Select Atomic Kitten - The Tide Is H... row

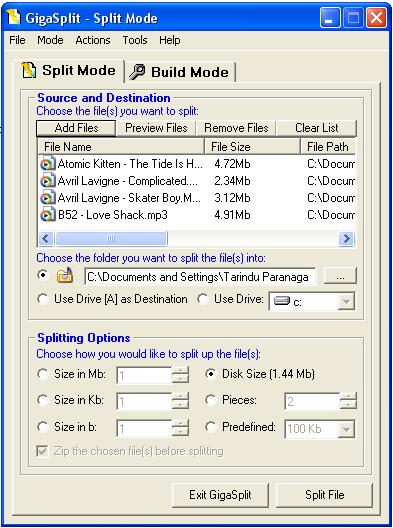coord(197,164)
